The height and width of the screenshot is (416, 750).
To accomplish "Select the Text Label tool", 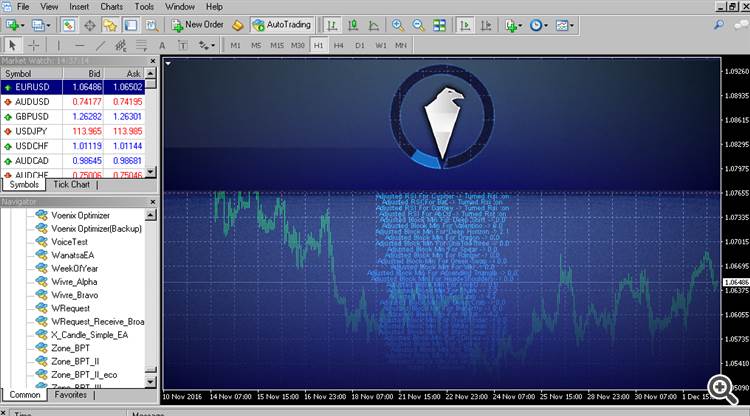I will pyautogui.click(x=183, y=45).
